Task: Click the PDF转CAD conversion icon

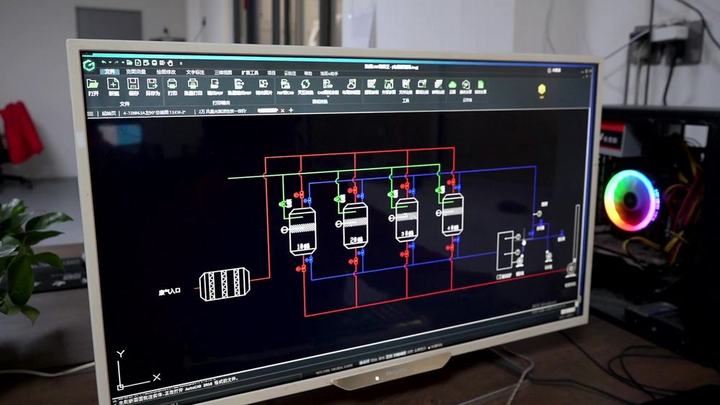Action: 285,84
